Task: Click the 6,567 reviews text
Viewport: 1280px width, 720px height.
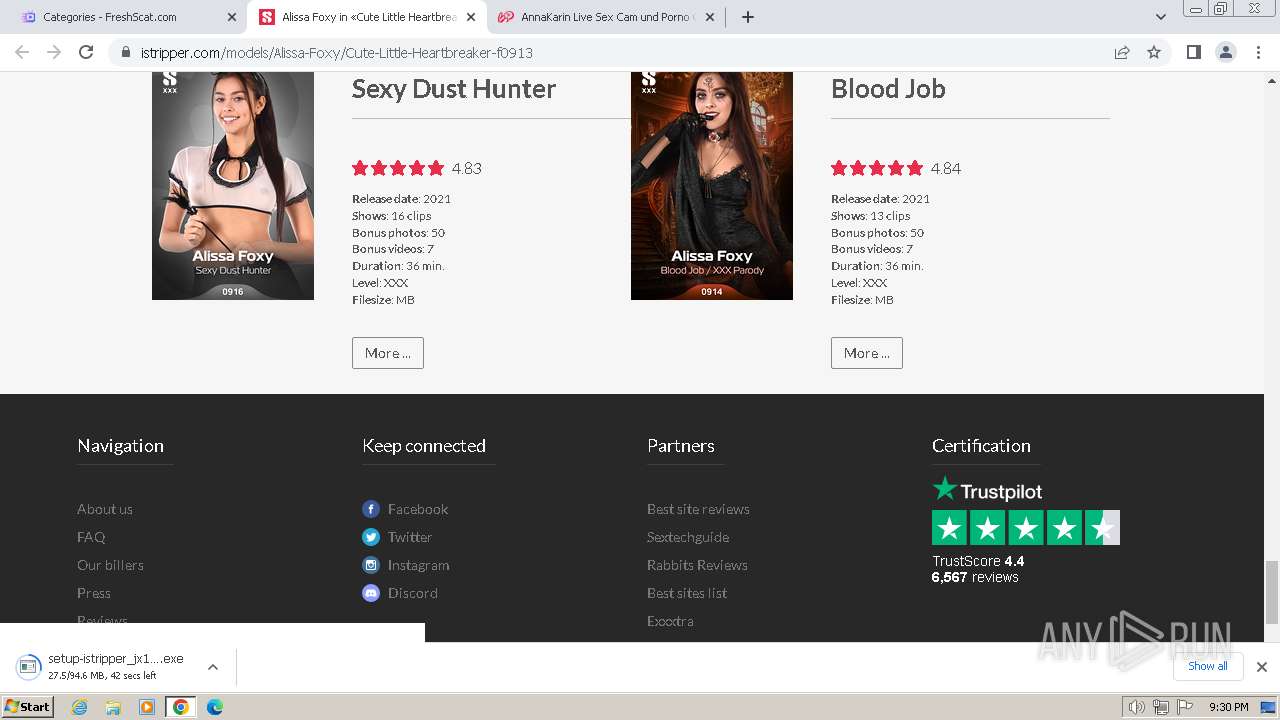Action: [x=975, y=577]
